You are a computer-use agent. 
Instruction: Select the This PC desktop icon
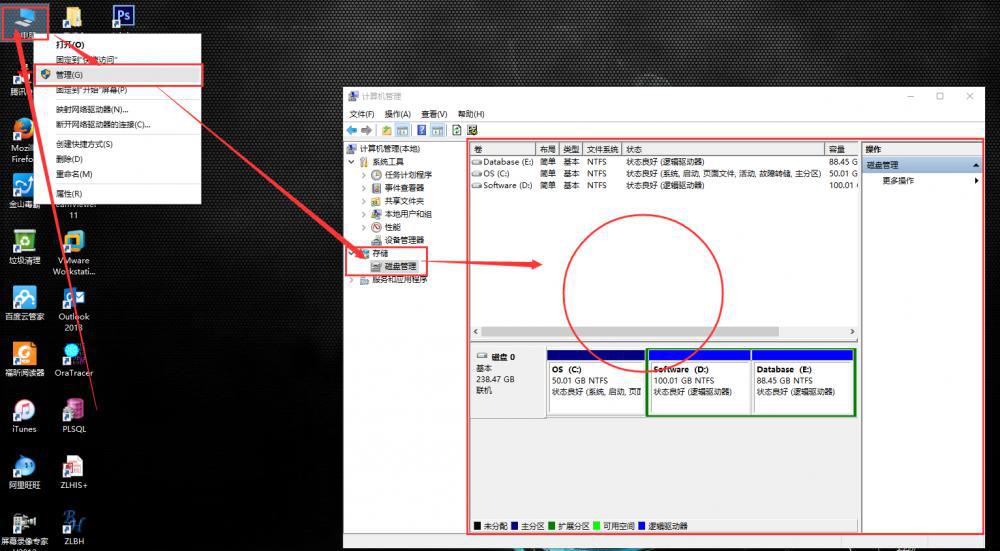coord(24,22)
